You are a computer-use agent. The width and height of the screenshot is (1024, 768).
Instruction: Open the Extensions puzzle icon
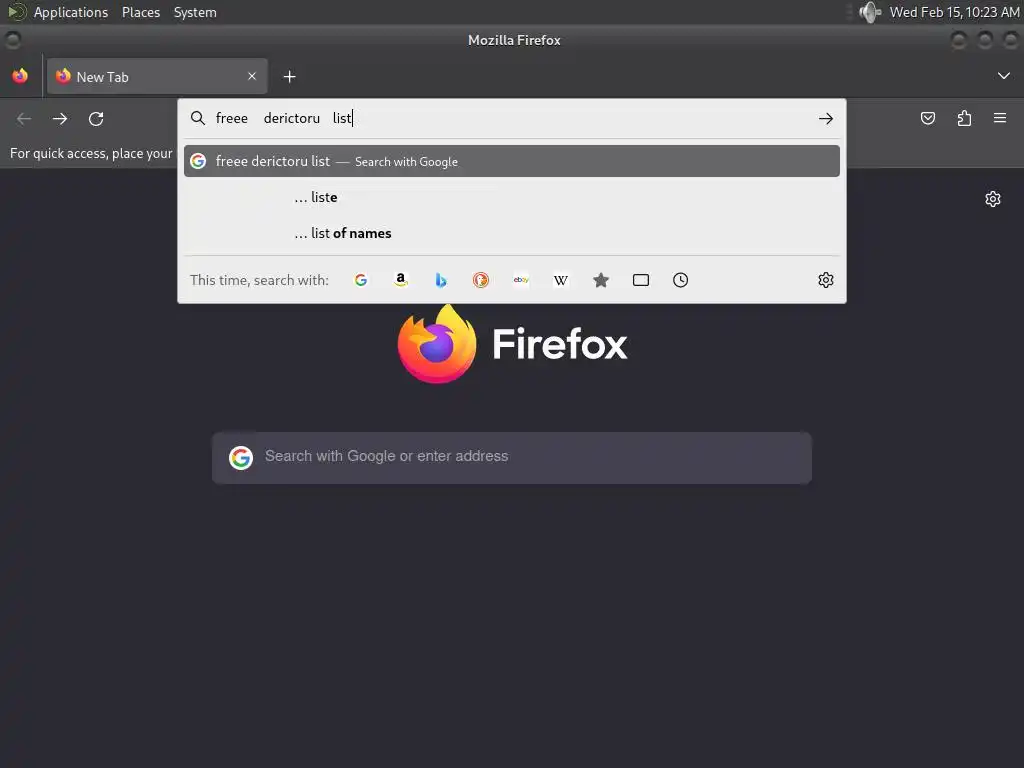coord(964,118)
